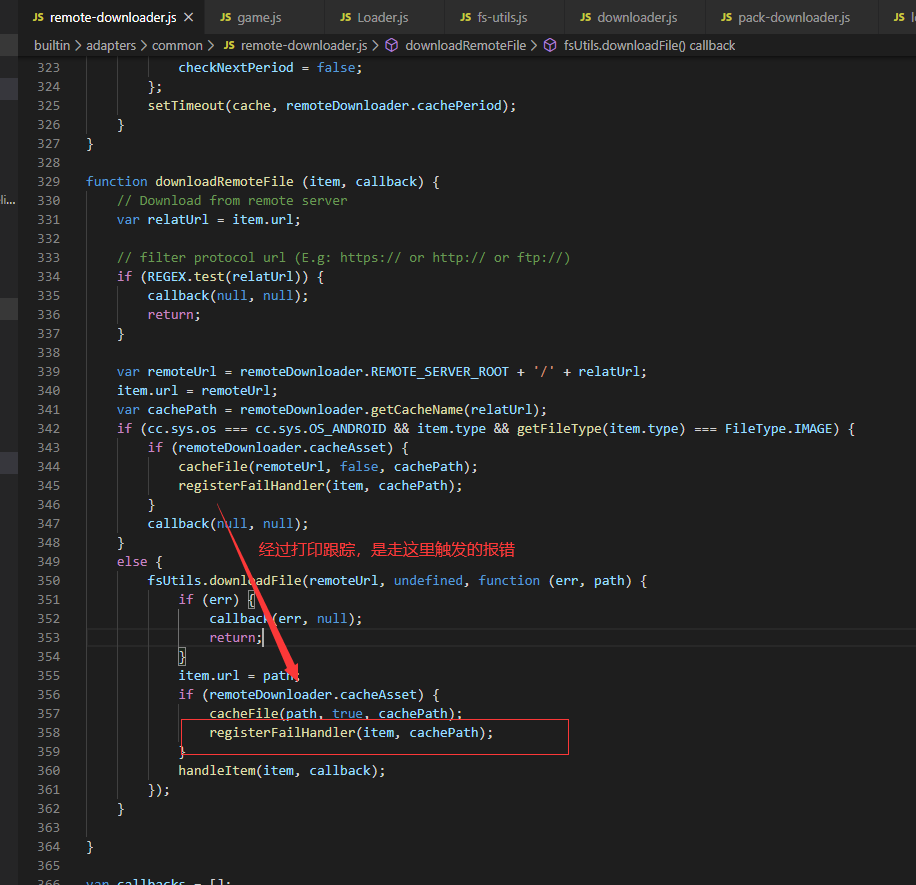Click line number 364
This screenshot has width=916, height=885.
[48, 846]
